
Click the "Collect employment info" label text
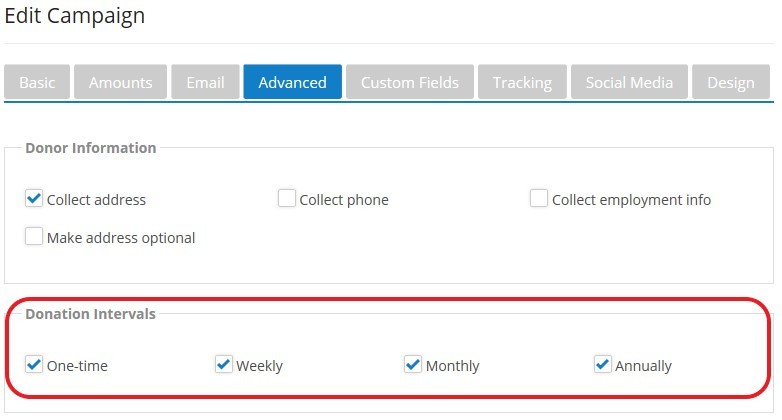click(631, 200)
